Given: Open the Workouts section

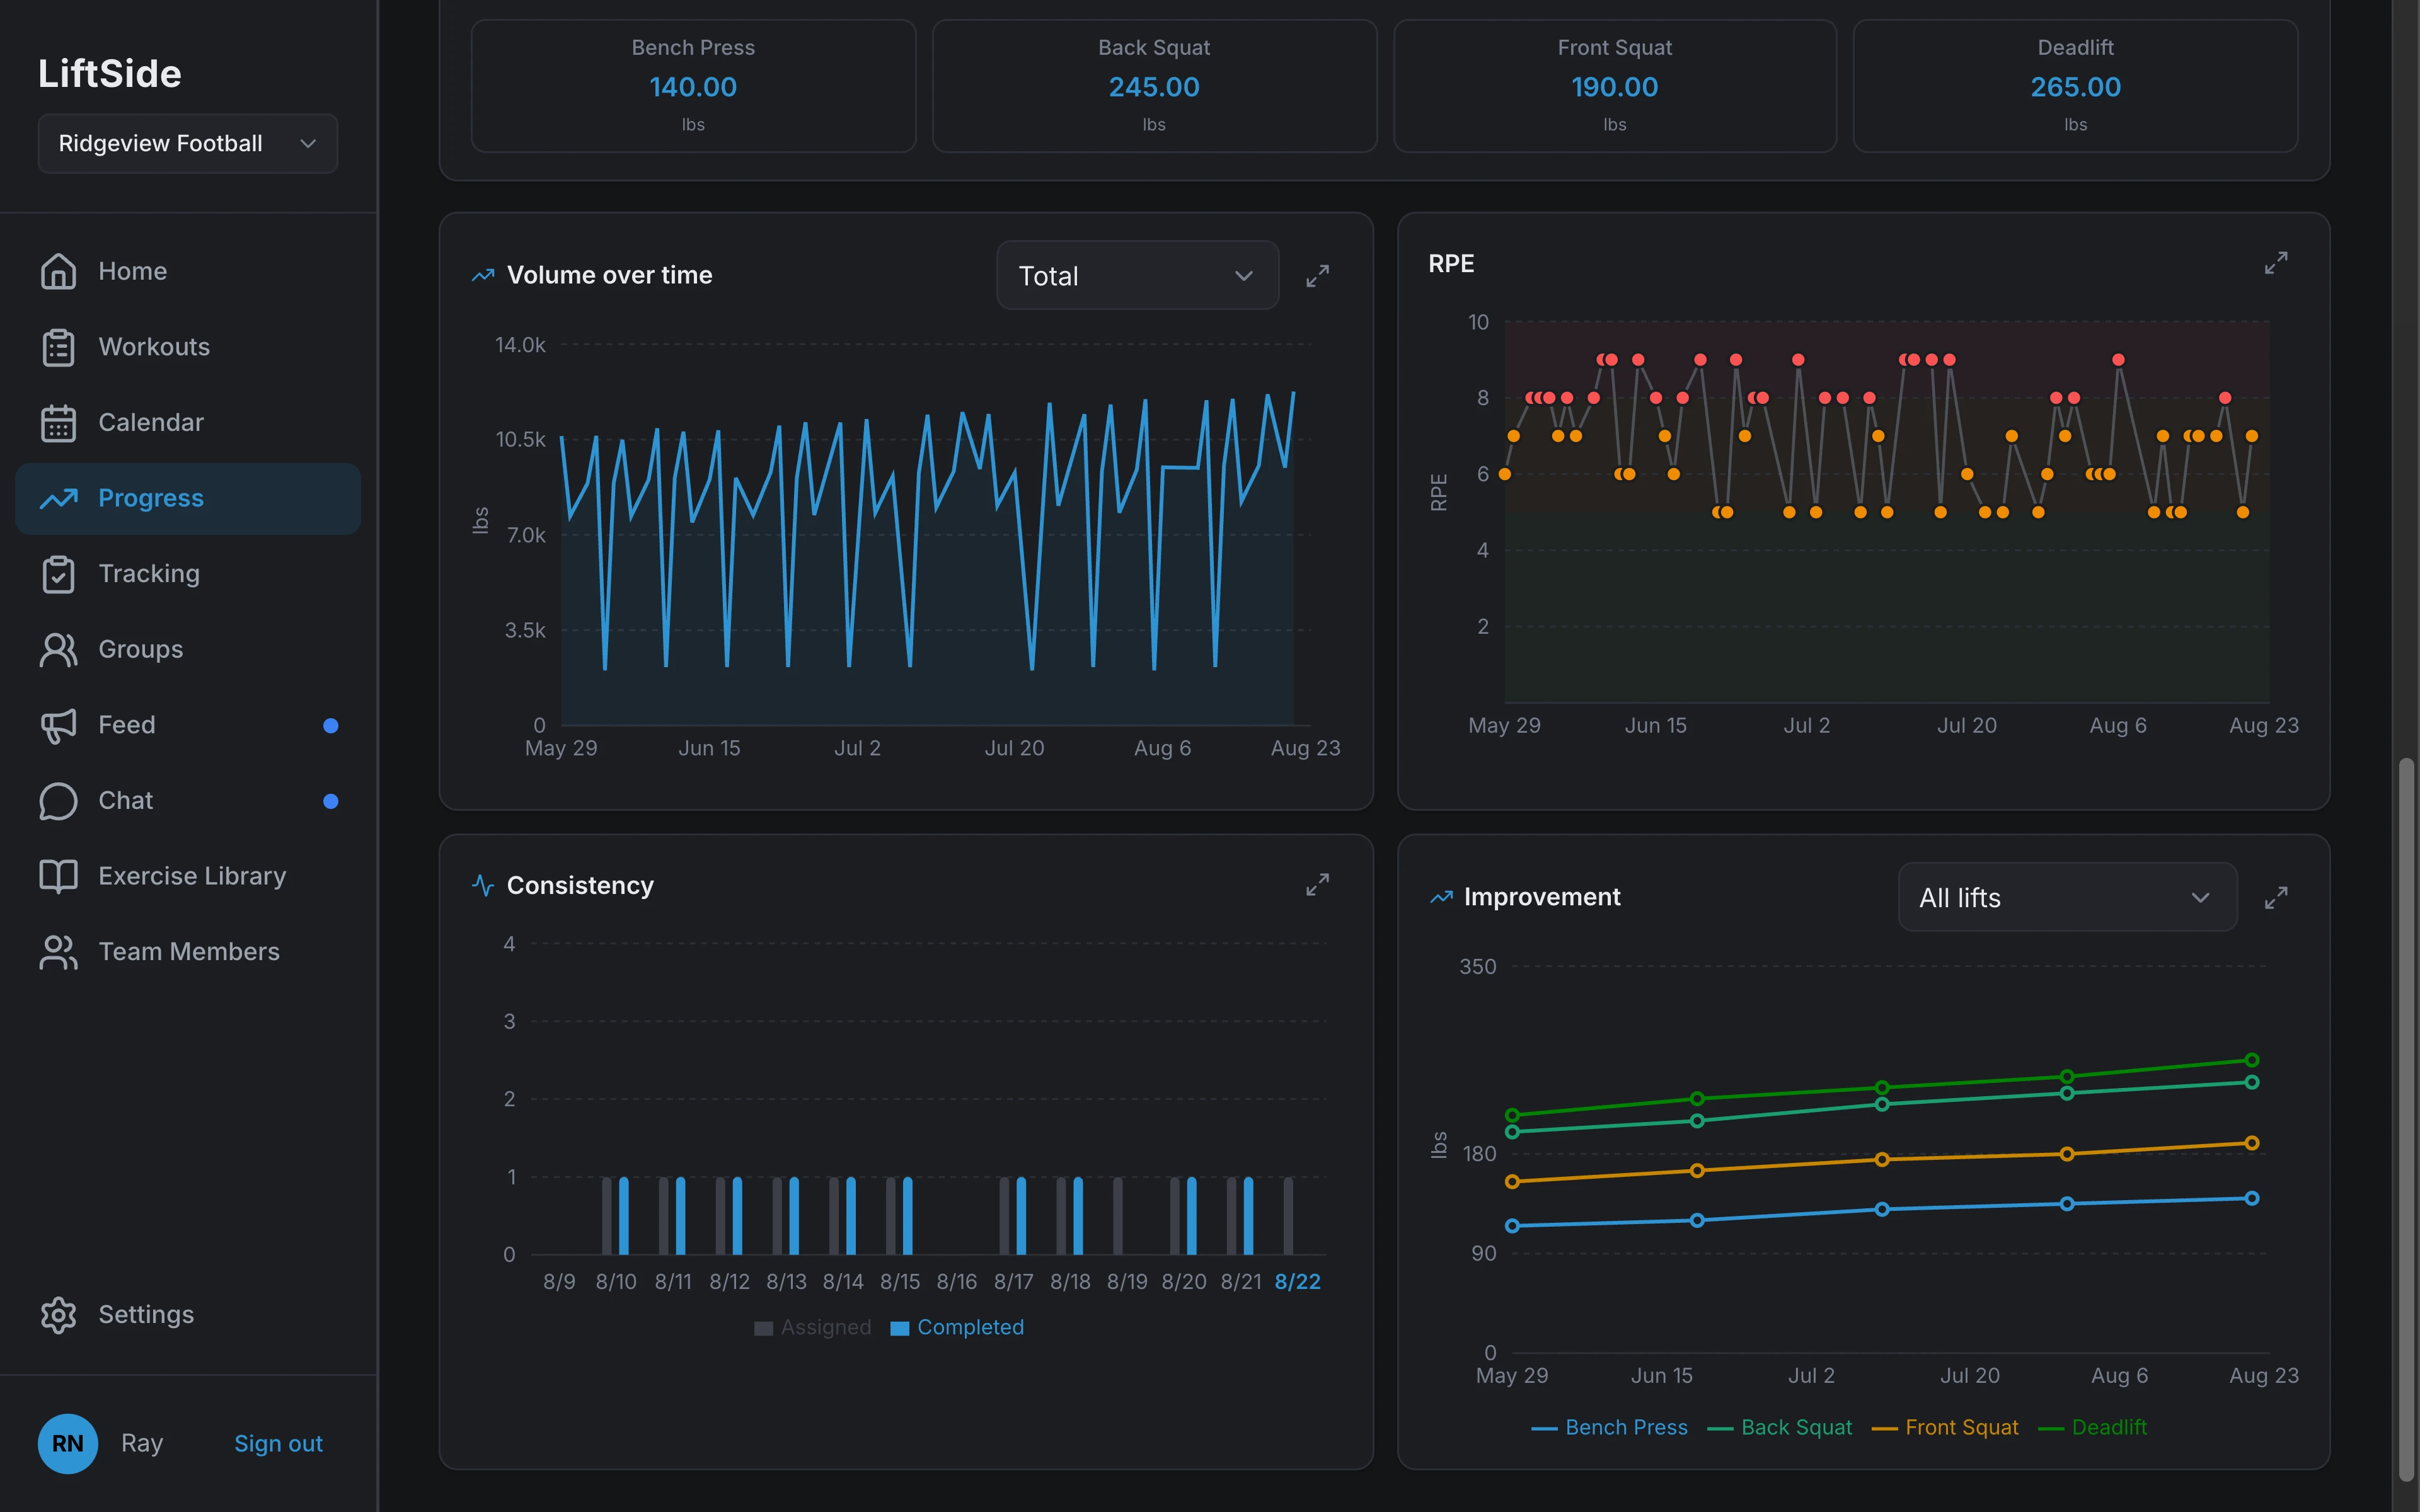Looking at the screenshot, I should pyautogui.click(x=188, y=347).
